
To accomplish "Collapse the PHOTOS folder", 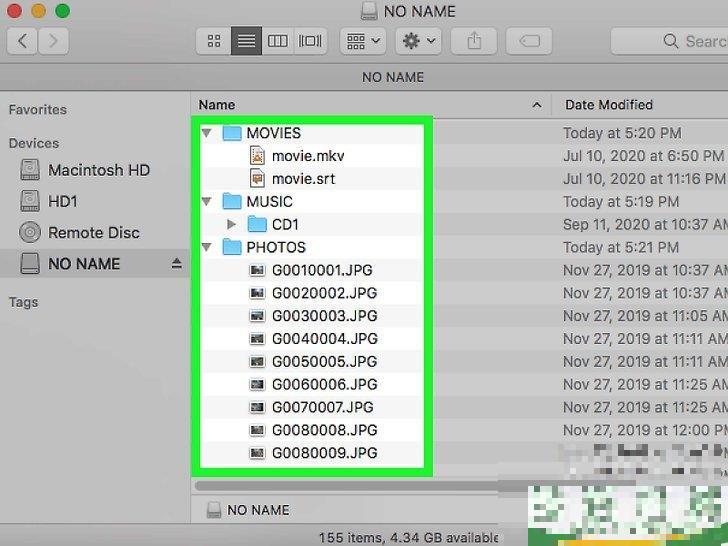I will (207, 248).
